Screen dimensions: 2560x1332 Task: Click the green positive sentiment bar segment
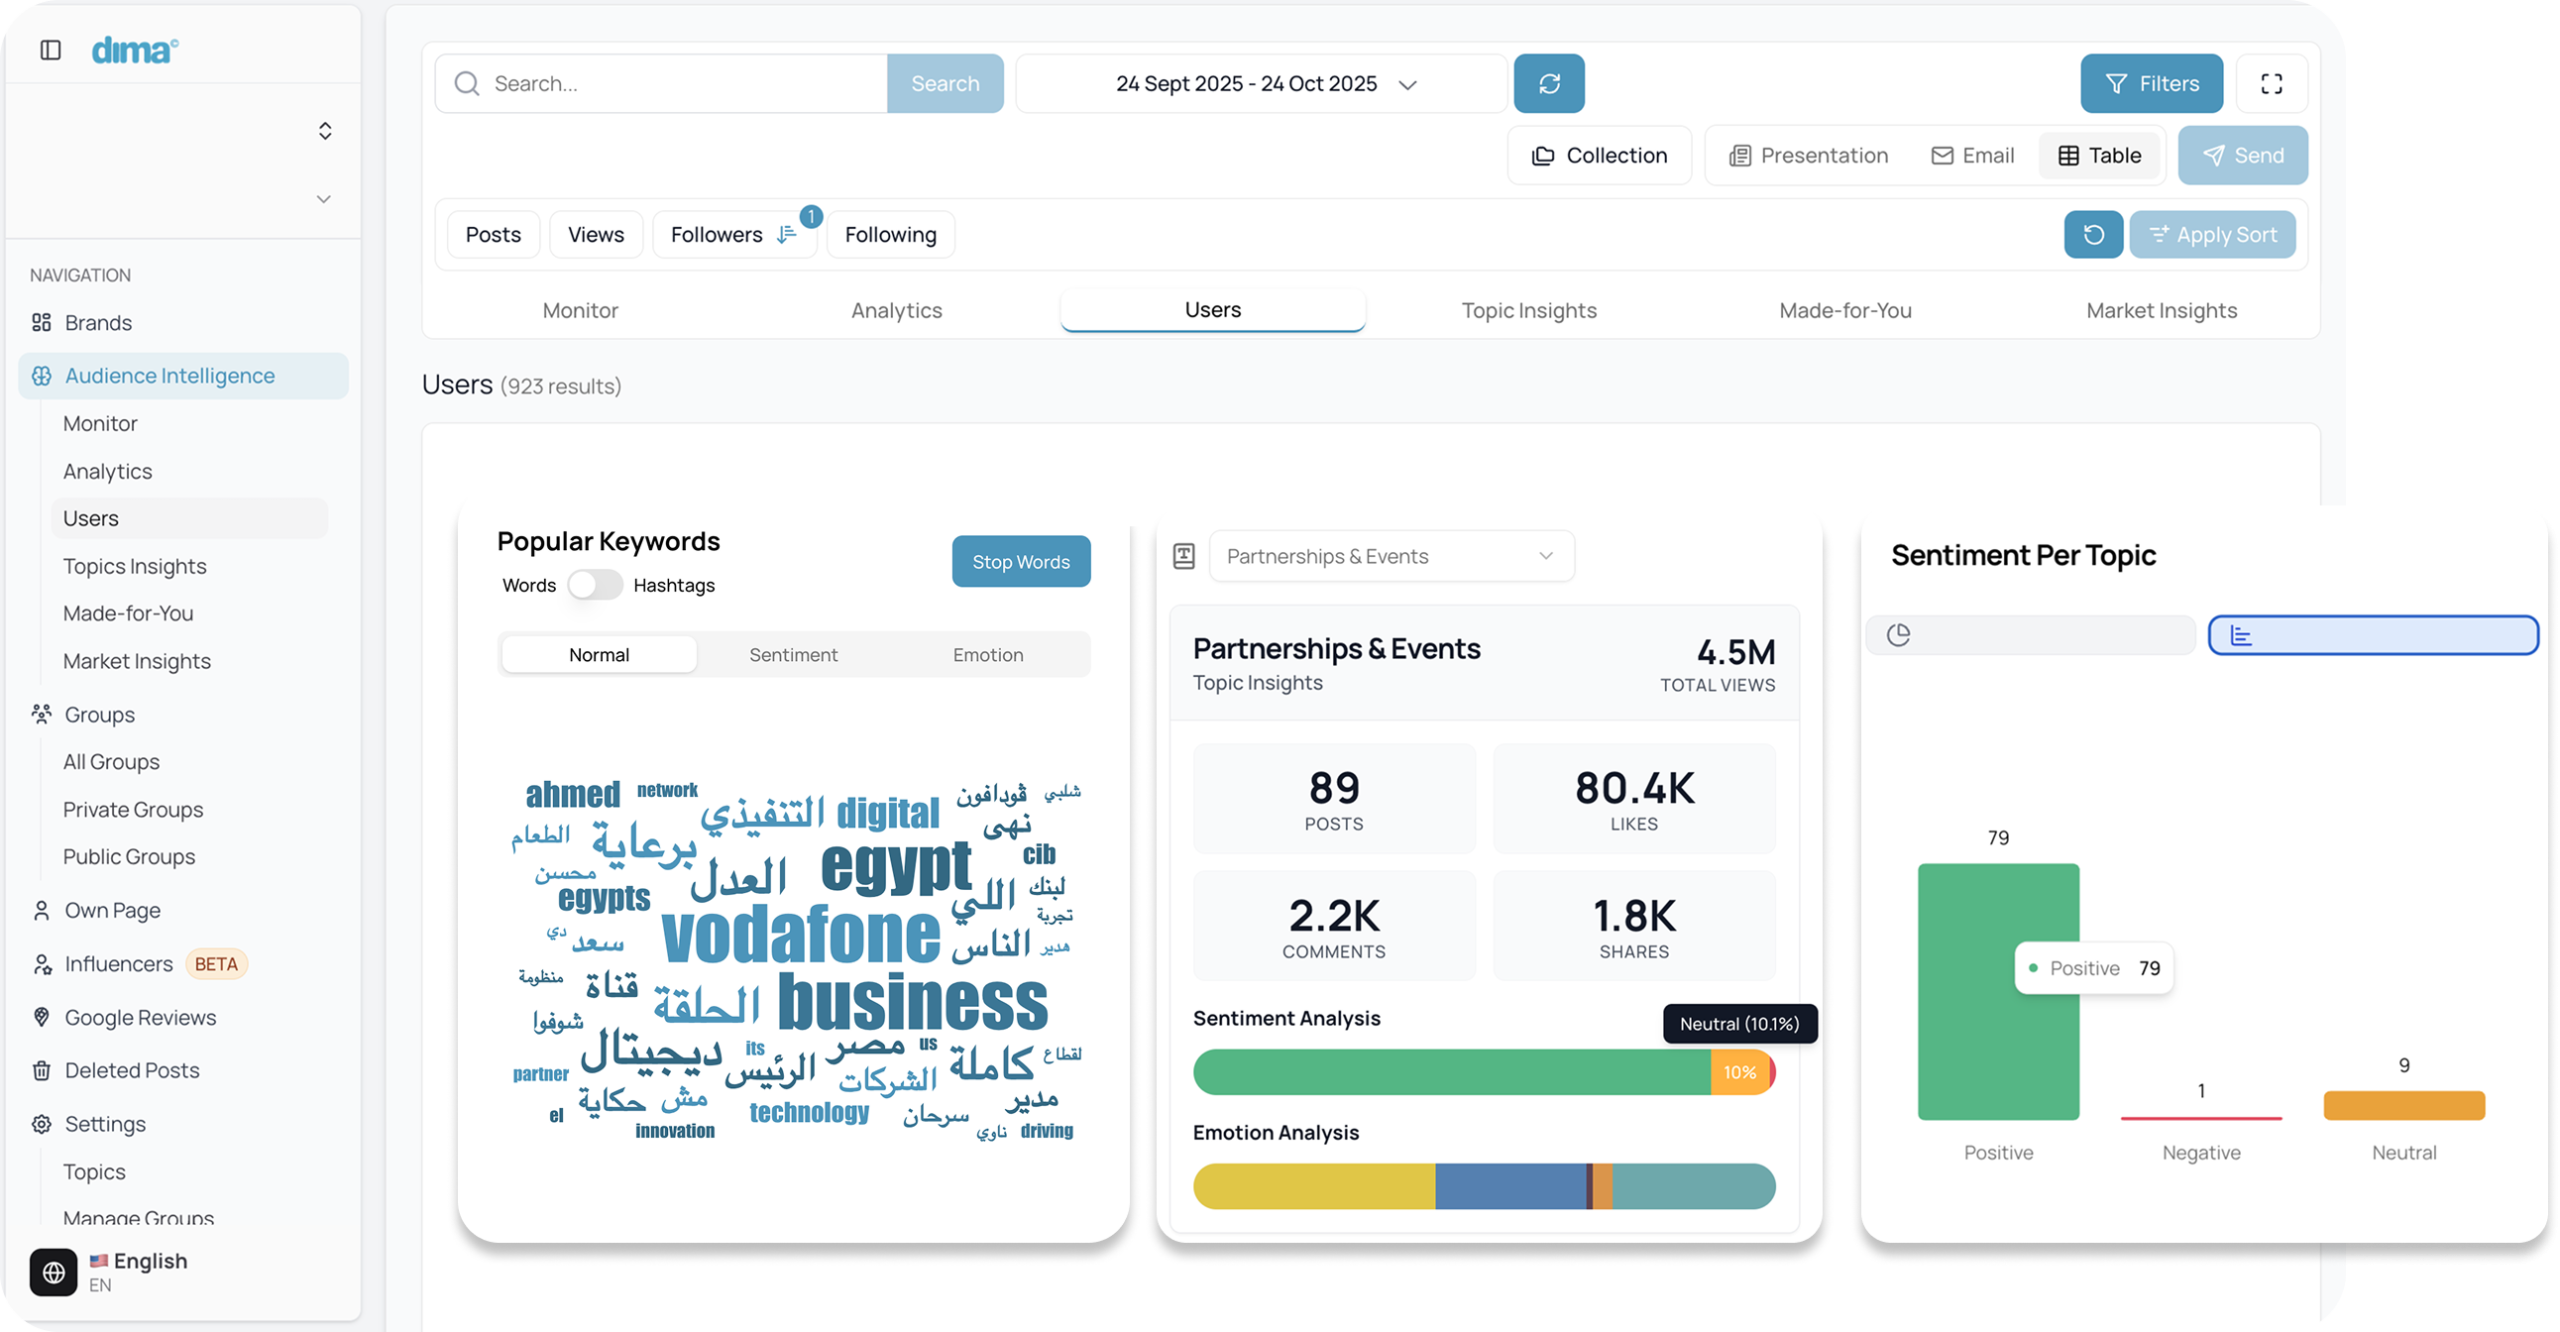tap(1450, 1072)
